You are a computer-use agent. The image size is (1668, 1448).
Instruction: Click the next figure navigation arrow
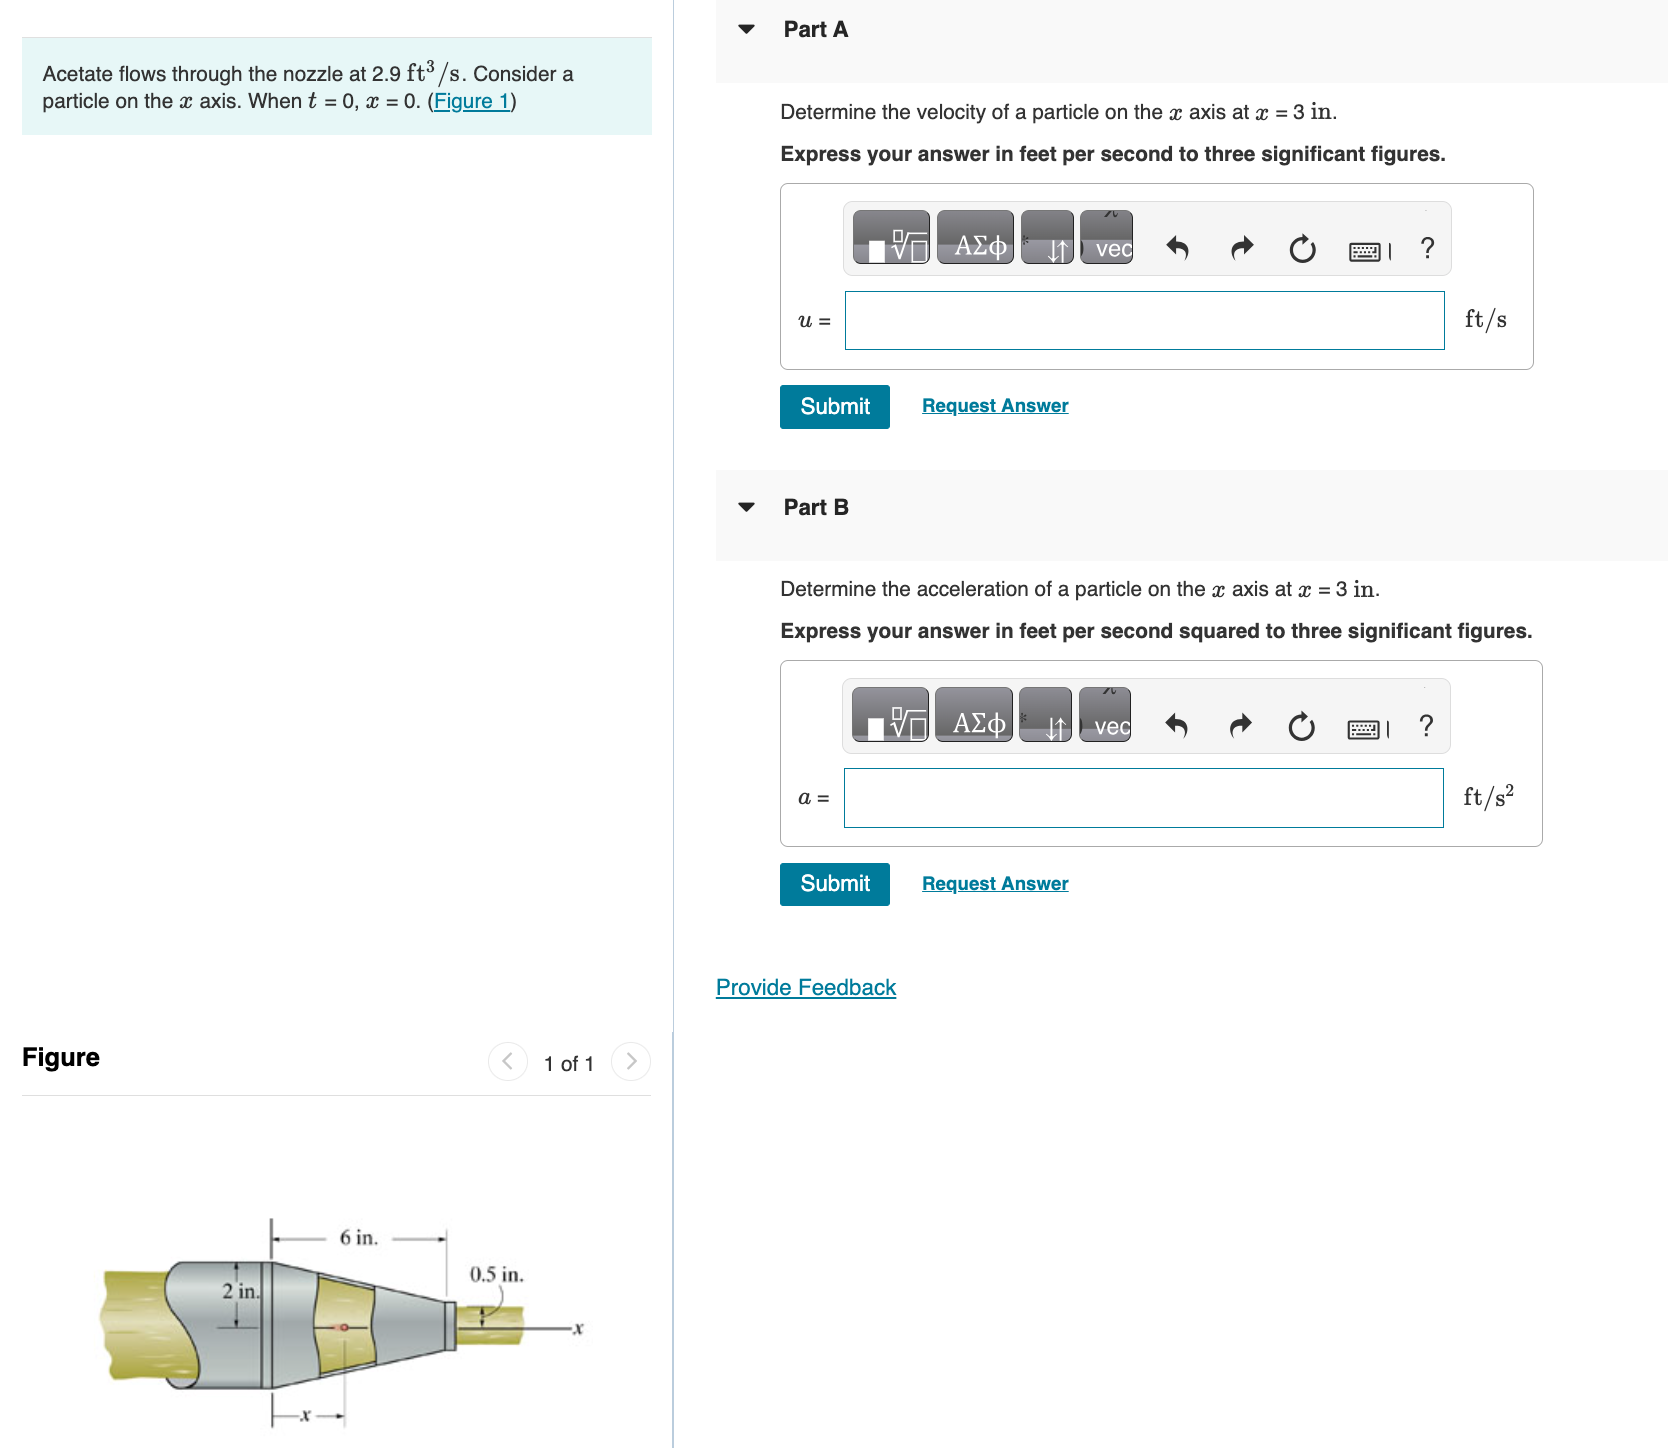(x=630, y=1062)
